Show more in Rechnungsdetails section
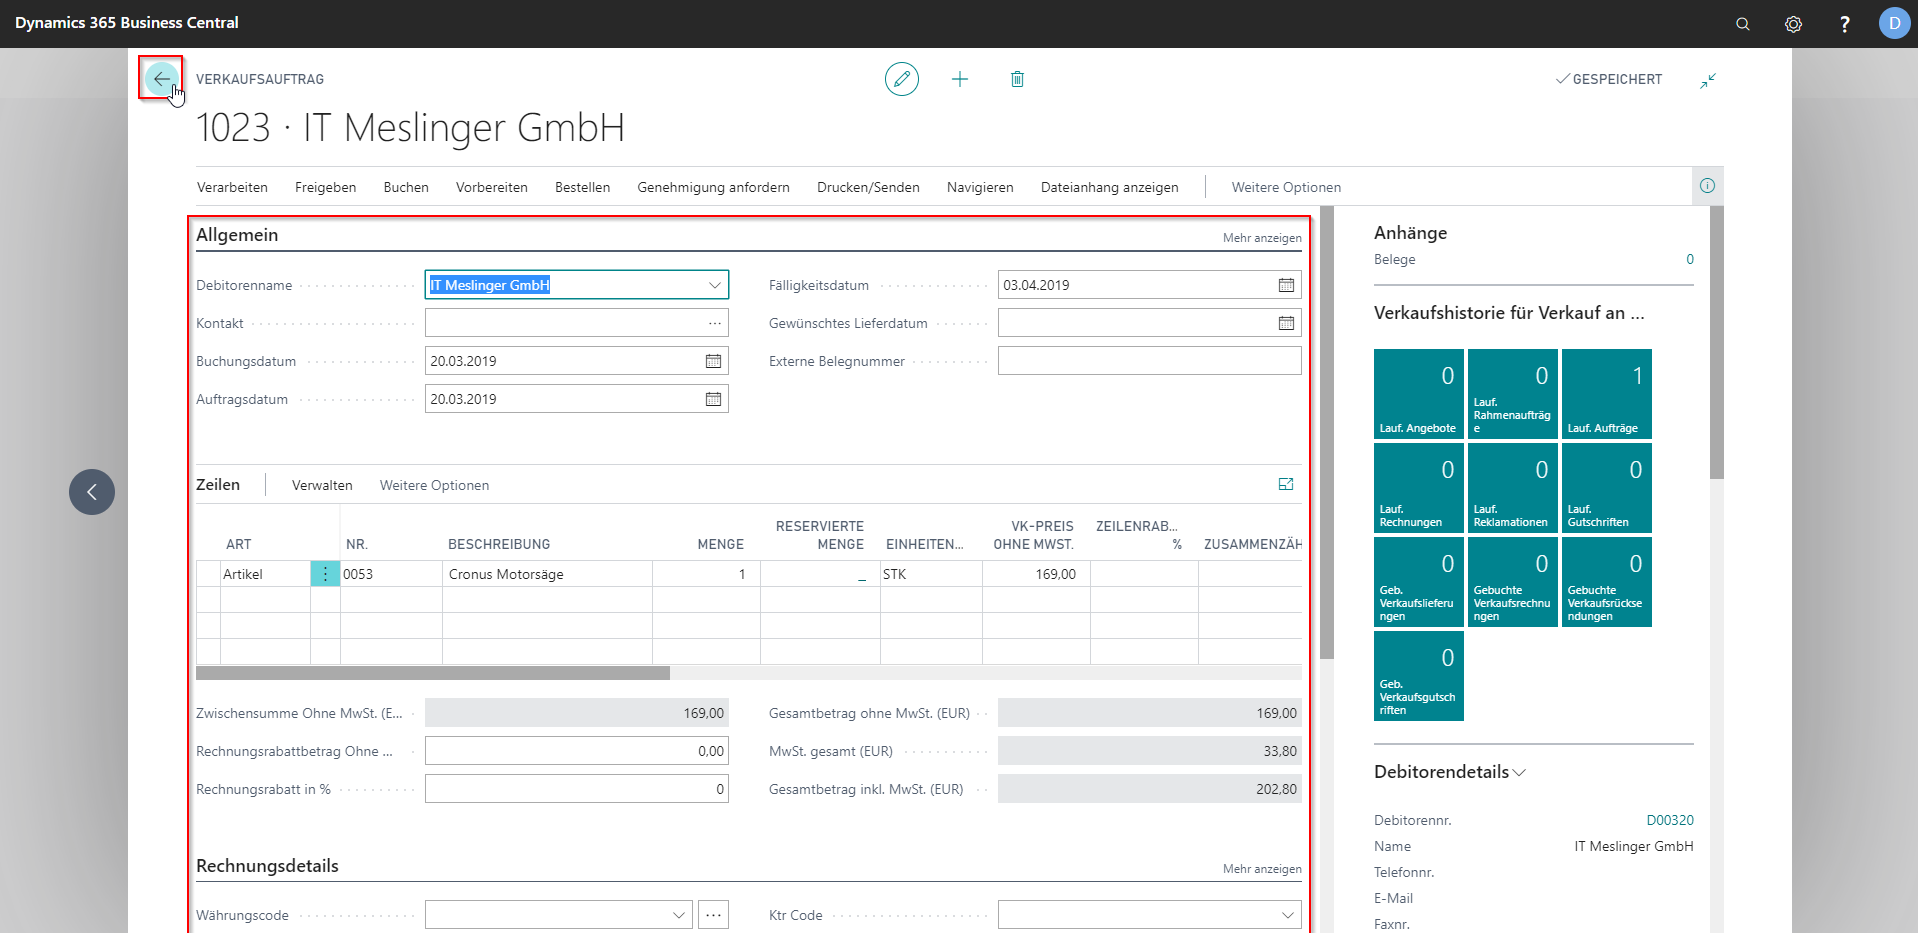Image resolution: width=1918 pixels, height=933 pixels. (x=1262, y=869)
